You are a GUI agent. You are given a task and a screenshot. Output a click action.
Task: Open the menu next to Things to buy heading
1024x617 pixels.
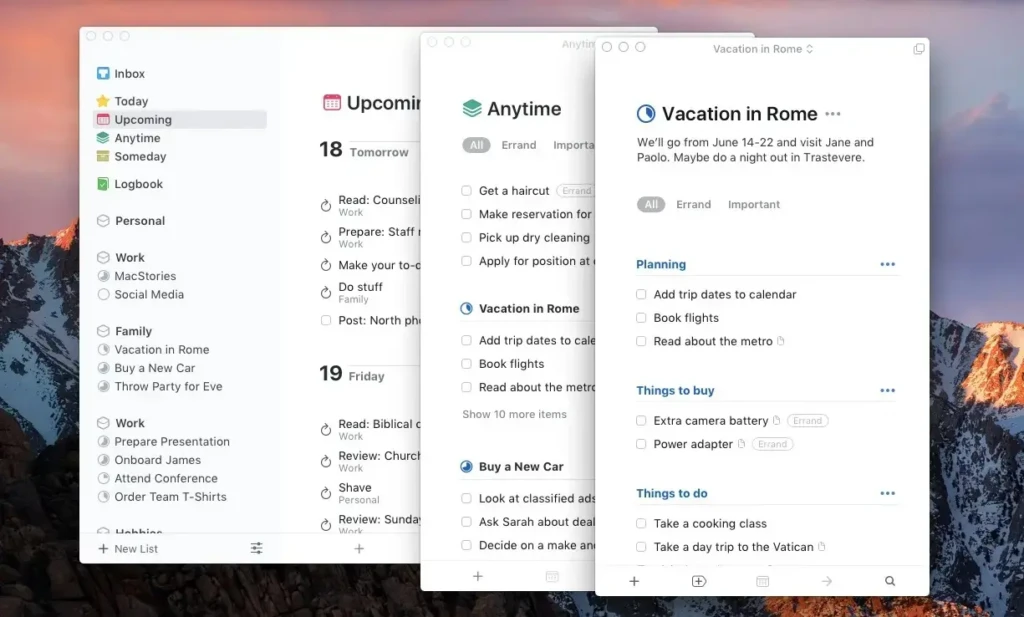pos(888,390)
